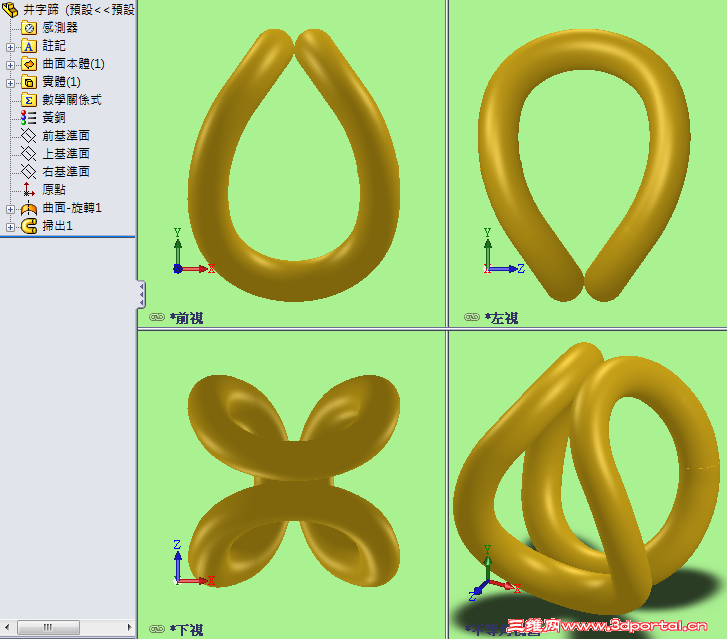The image size is (727, 639).
Task: Click the bottom view coordinate triad
Action: coord(193,563)
